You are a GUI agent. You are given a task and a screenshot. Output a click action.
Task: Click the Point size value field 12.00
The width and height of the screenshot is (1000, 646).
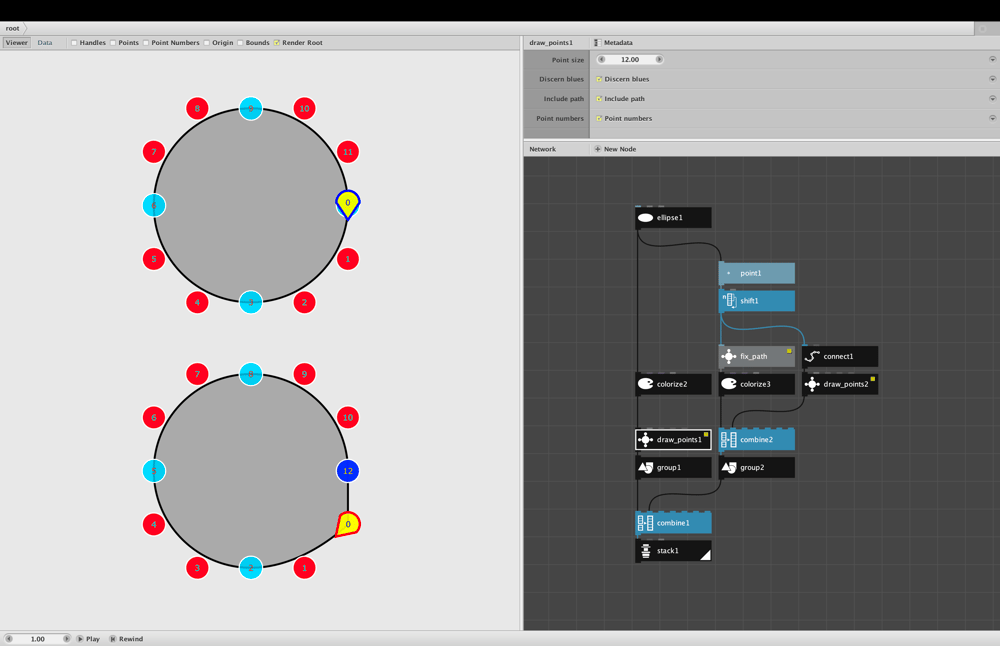pos(630,59)
